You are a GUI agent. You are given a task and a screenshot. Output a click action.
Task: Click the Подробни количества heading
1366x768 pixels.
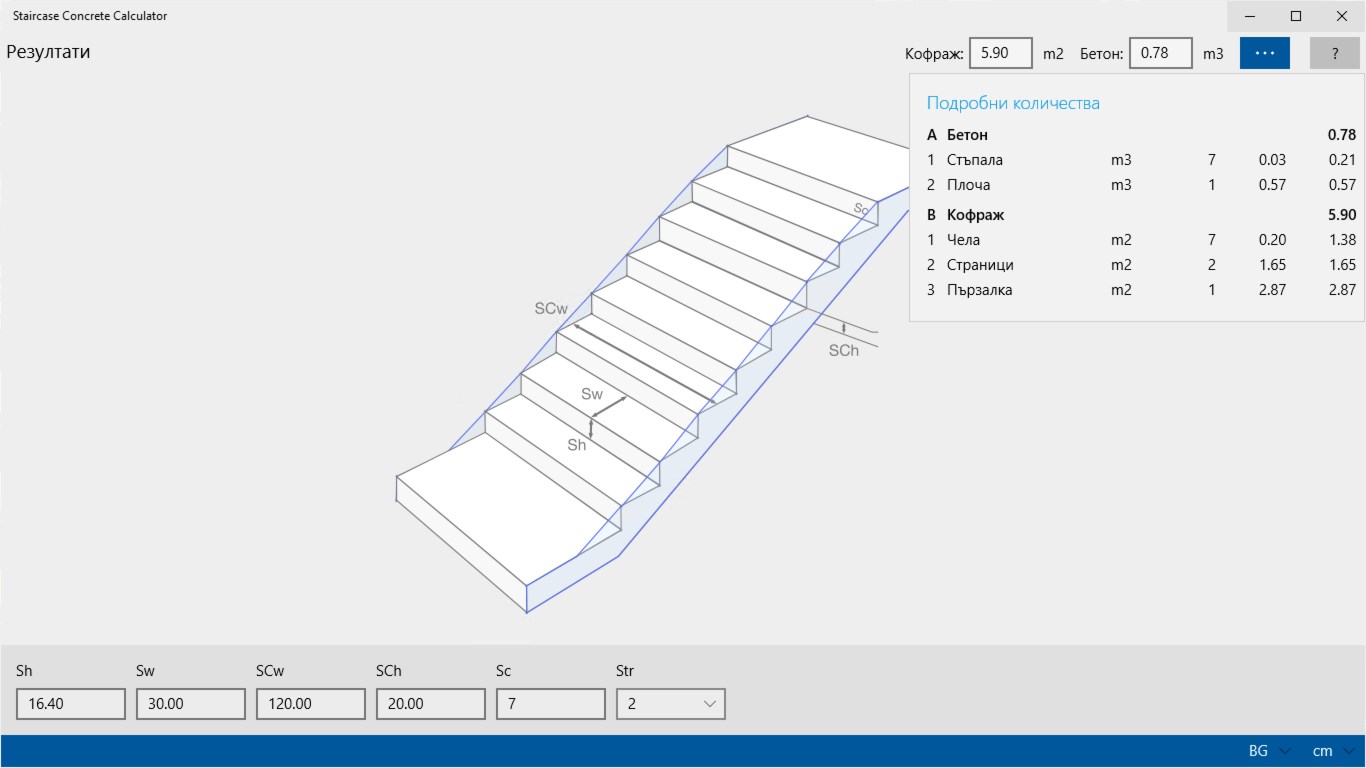tap(1014, 102)
